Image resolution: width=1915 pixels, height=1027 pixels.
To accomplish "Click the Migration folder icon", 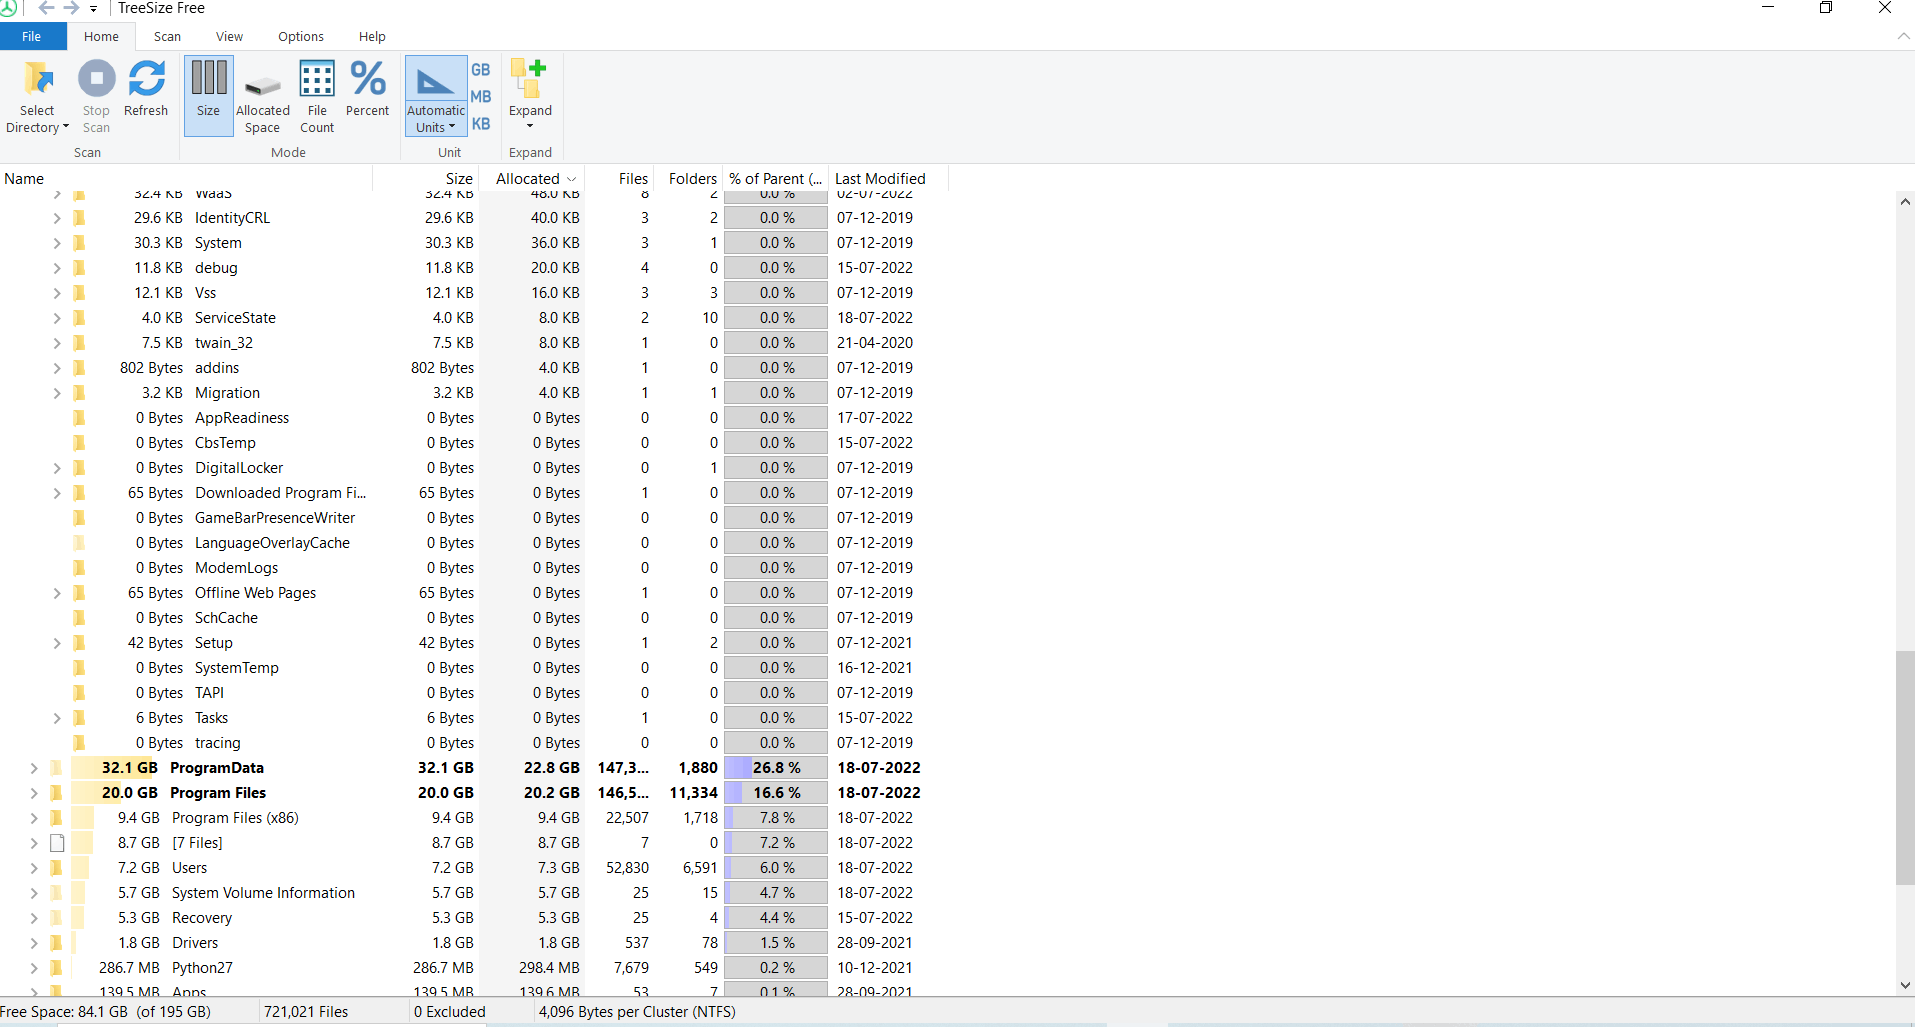I will (x=80, y=393).
